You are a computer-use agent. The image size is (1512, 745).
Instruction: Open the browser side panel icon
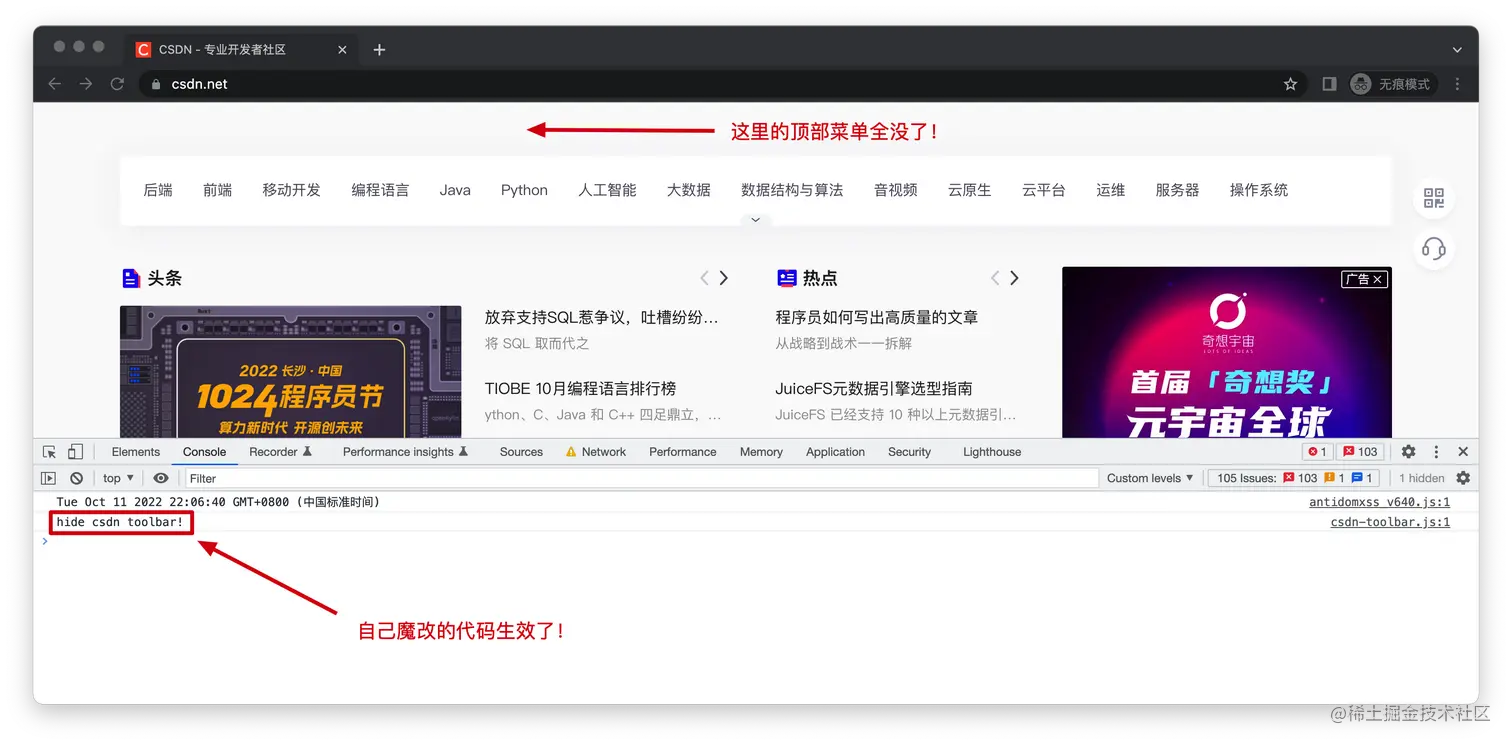[x=1329, y=84]
